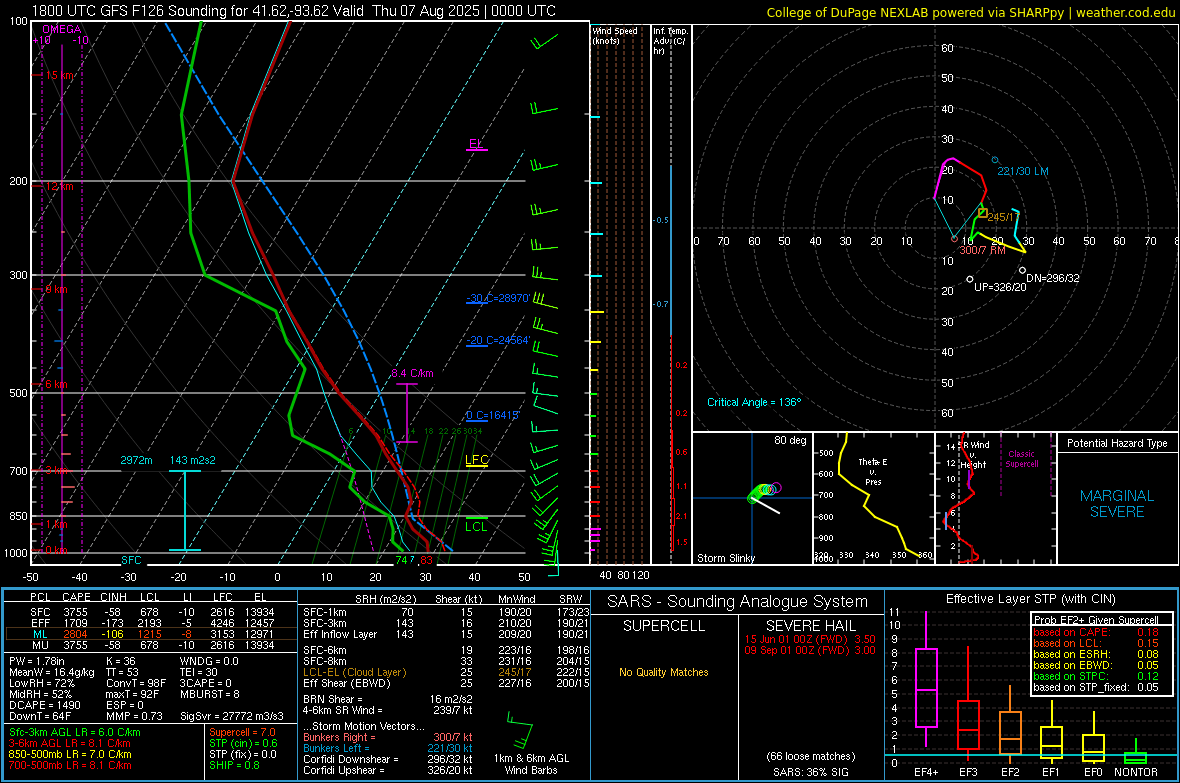The image size is (1180, 783).
Task: Click the SigSvr = 27772 m3/s3 value
Action: (232, 716)
